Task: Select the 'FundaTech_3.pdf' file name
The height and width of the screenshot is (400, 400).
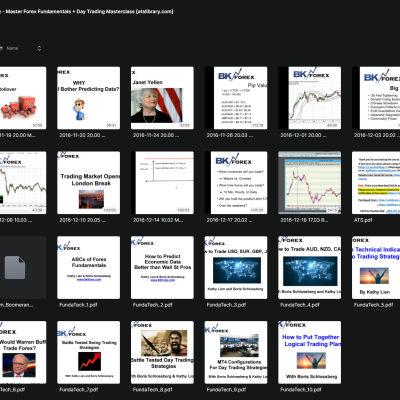Action: click(x=226, y=305)
